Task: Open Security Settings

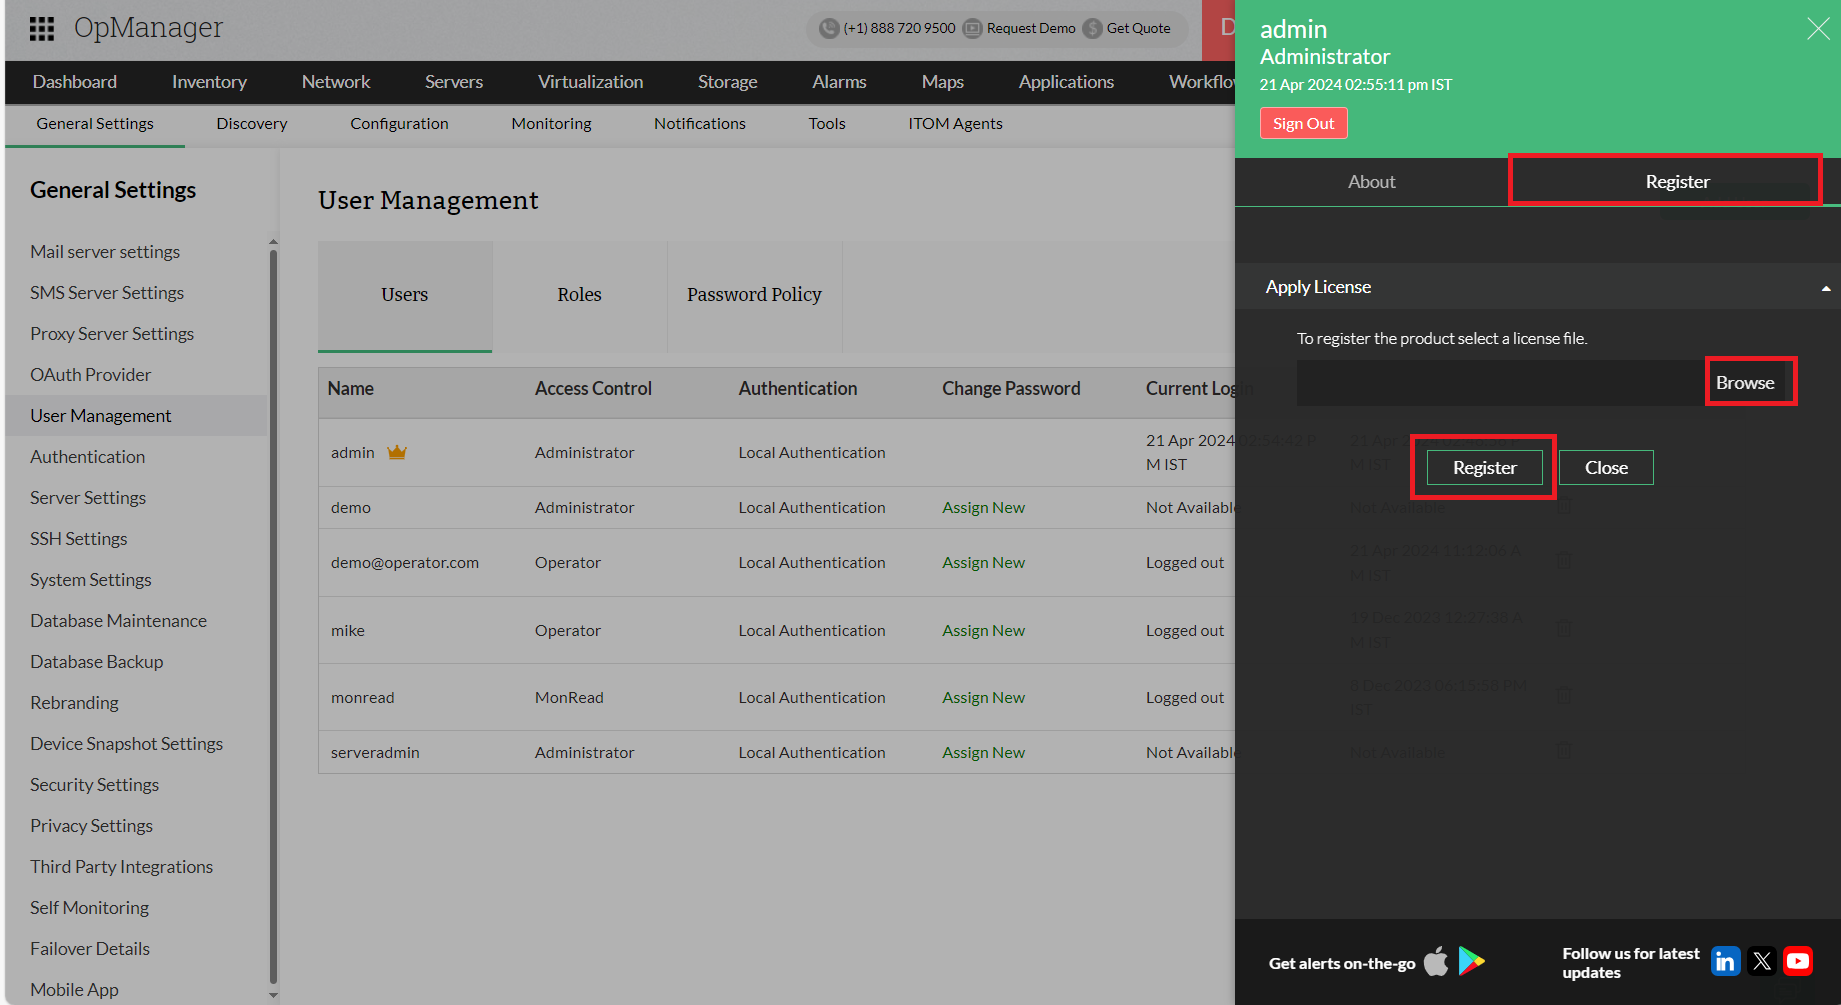Action: tap(95, 785)
